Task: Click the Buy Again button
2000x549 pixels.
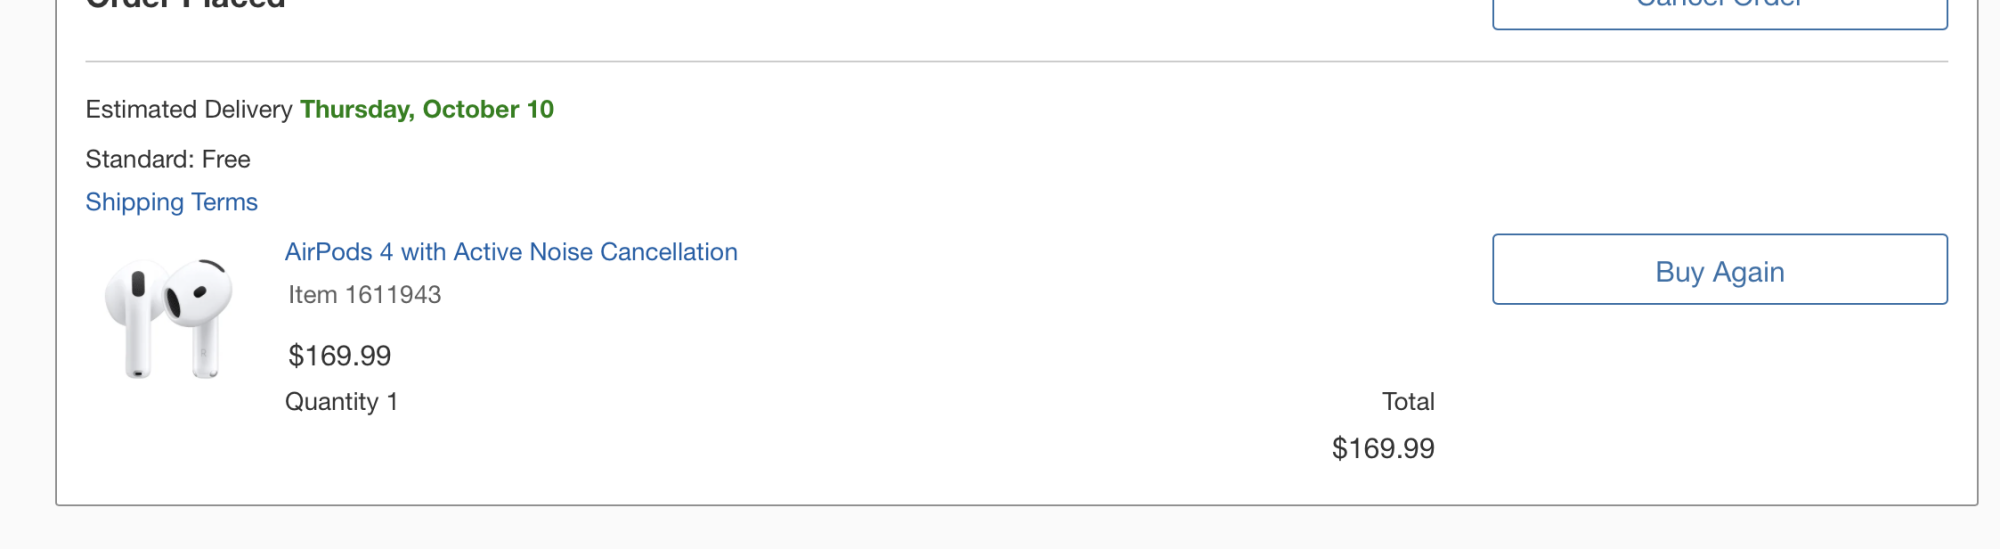Action: pyautogui.click(x=1720, y=270)
